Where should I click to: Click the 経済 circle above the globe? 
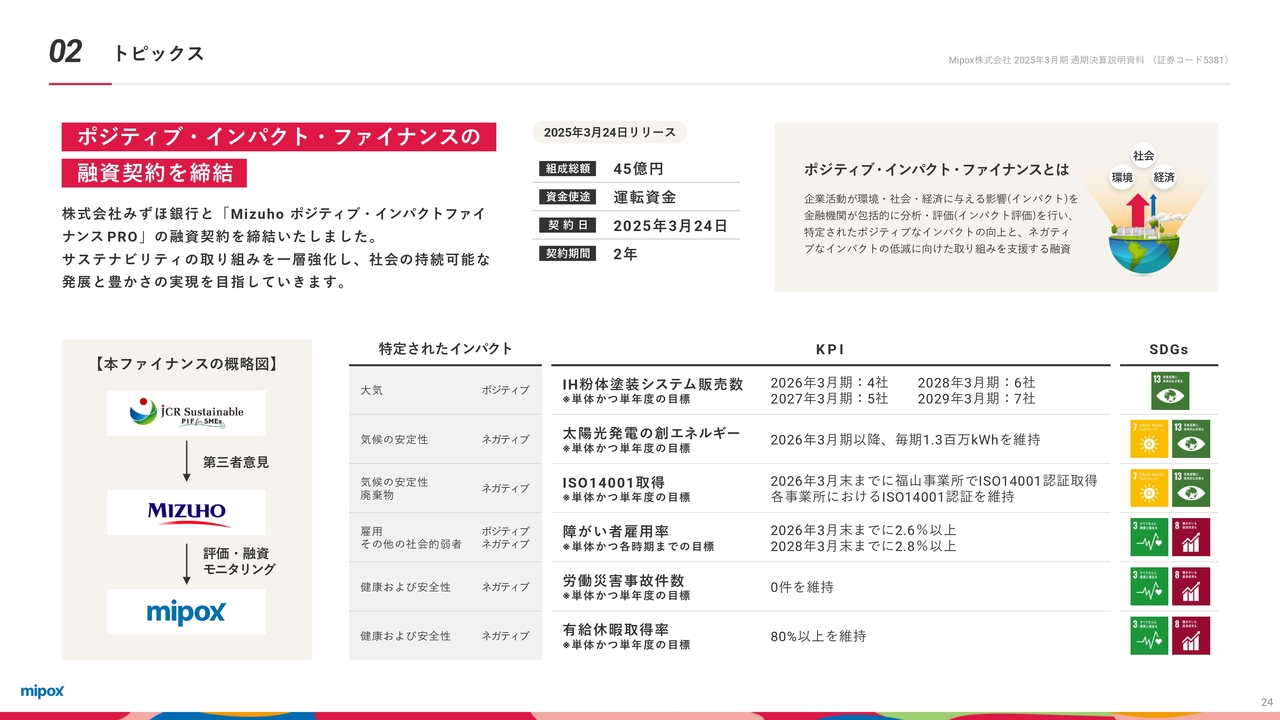[1164, 177]
